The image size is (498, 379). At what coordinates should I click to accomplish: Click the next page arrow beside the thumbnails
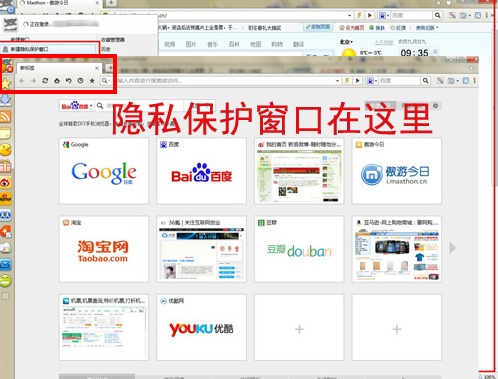point(452,248)
